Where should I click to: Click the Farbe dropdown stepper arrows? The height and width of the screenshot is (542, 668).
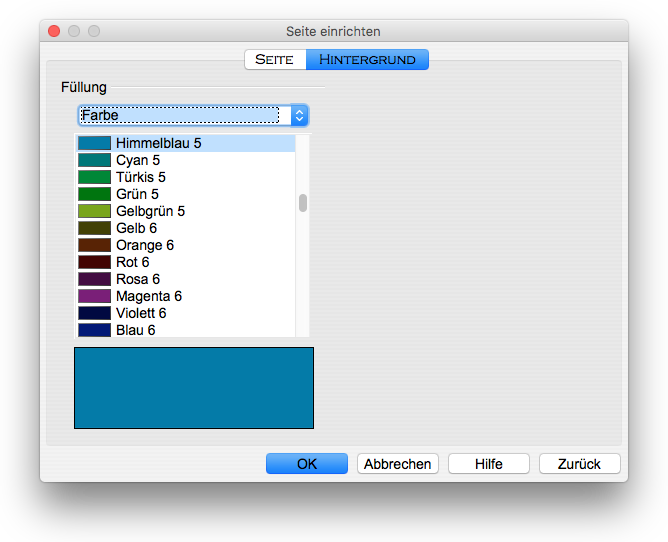pyautogui.click(x=299, y=115)
